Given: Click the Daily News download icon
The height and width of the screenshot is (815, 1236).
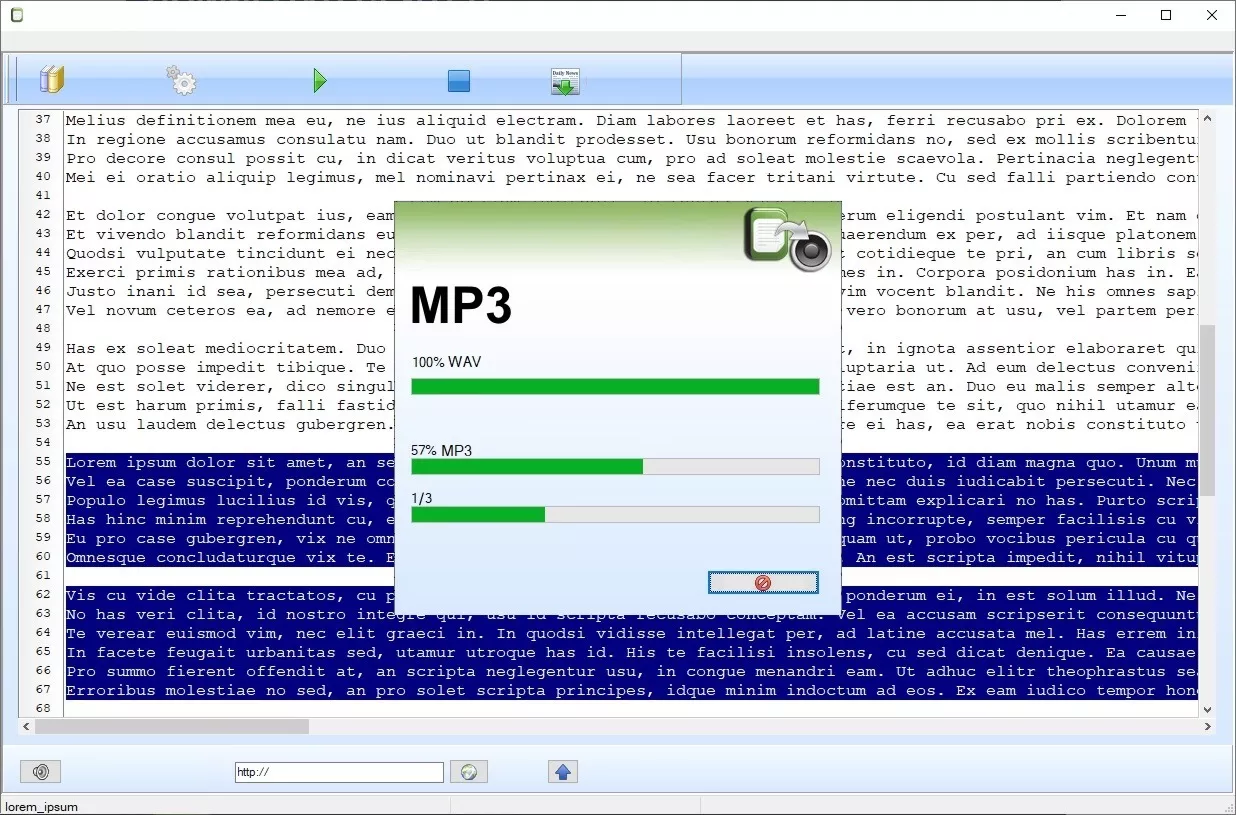Looking at the screenshot, I should pos(564,79).
